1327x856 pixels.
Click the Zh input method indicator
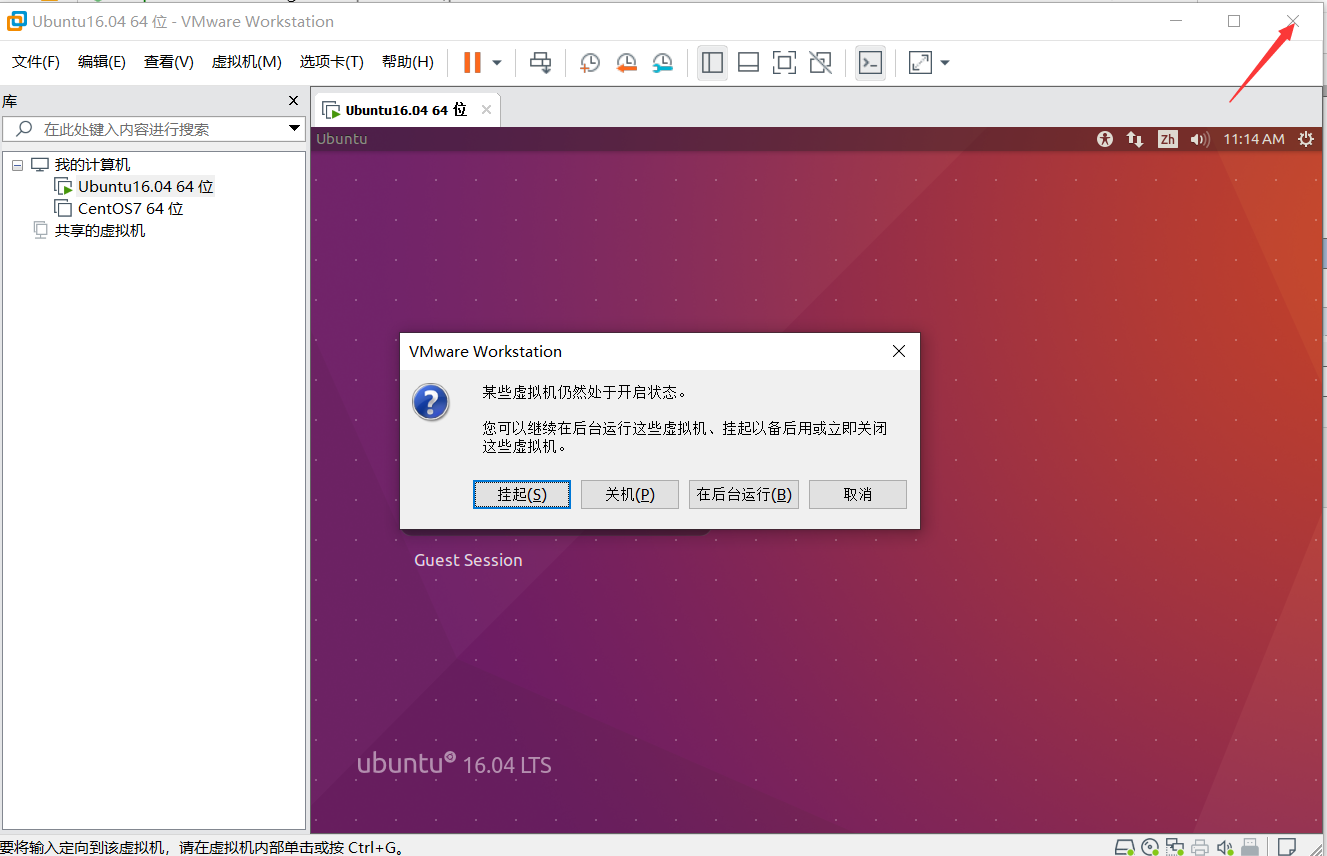coord(1167,139)
